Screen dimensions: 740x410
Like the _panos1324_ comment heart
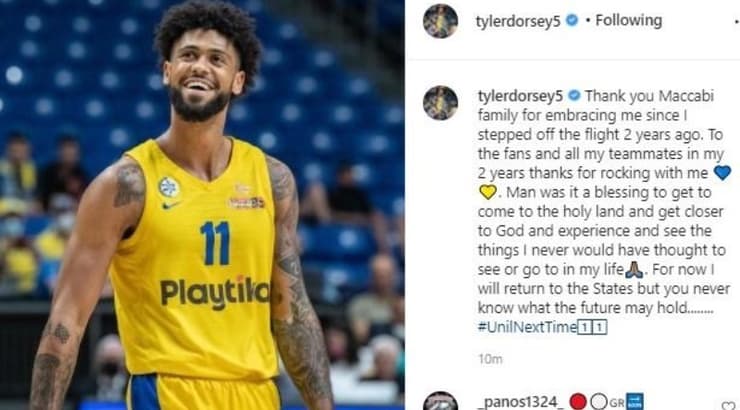point(728,405)
